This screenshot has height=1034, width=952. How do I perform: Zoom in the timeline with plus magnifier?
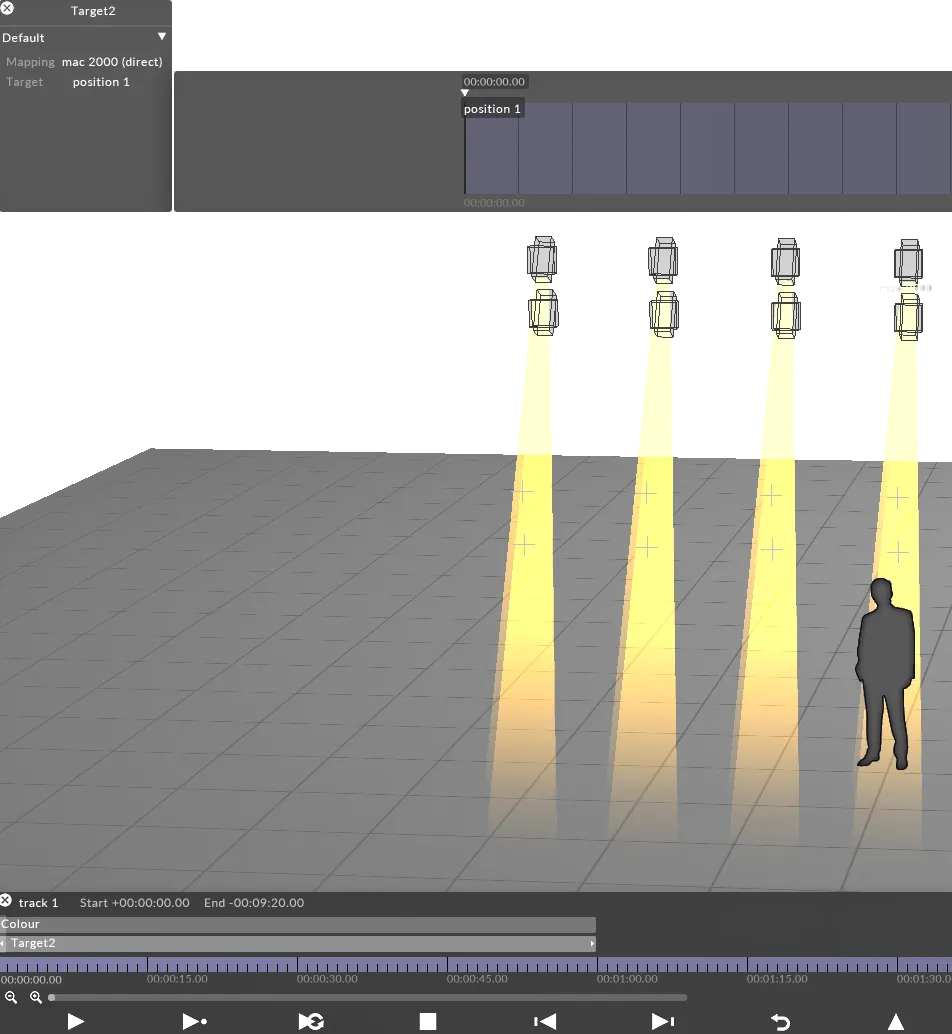(36, 997)
